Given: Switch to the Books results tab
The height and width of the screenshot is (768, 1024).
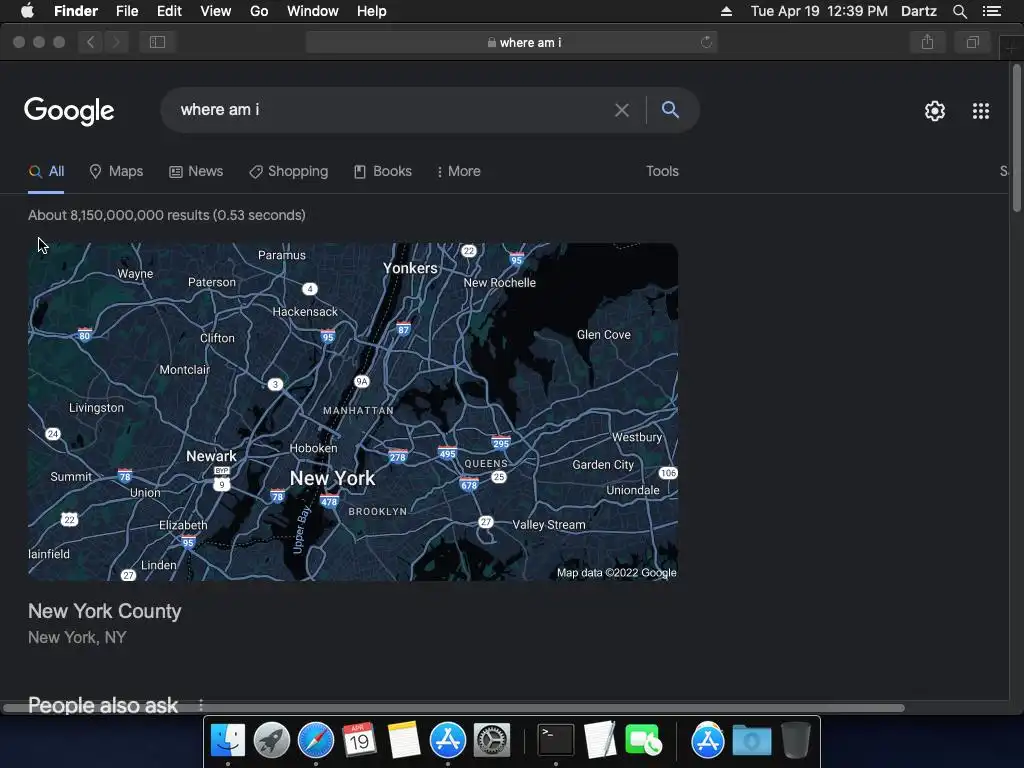Looking at the screenshot, I should click(383, 171).
